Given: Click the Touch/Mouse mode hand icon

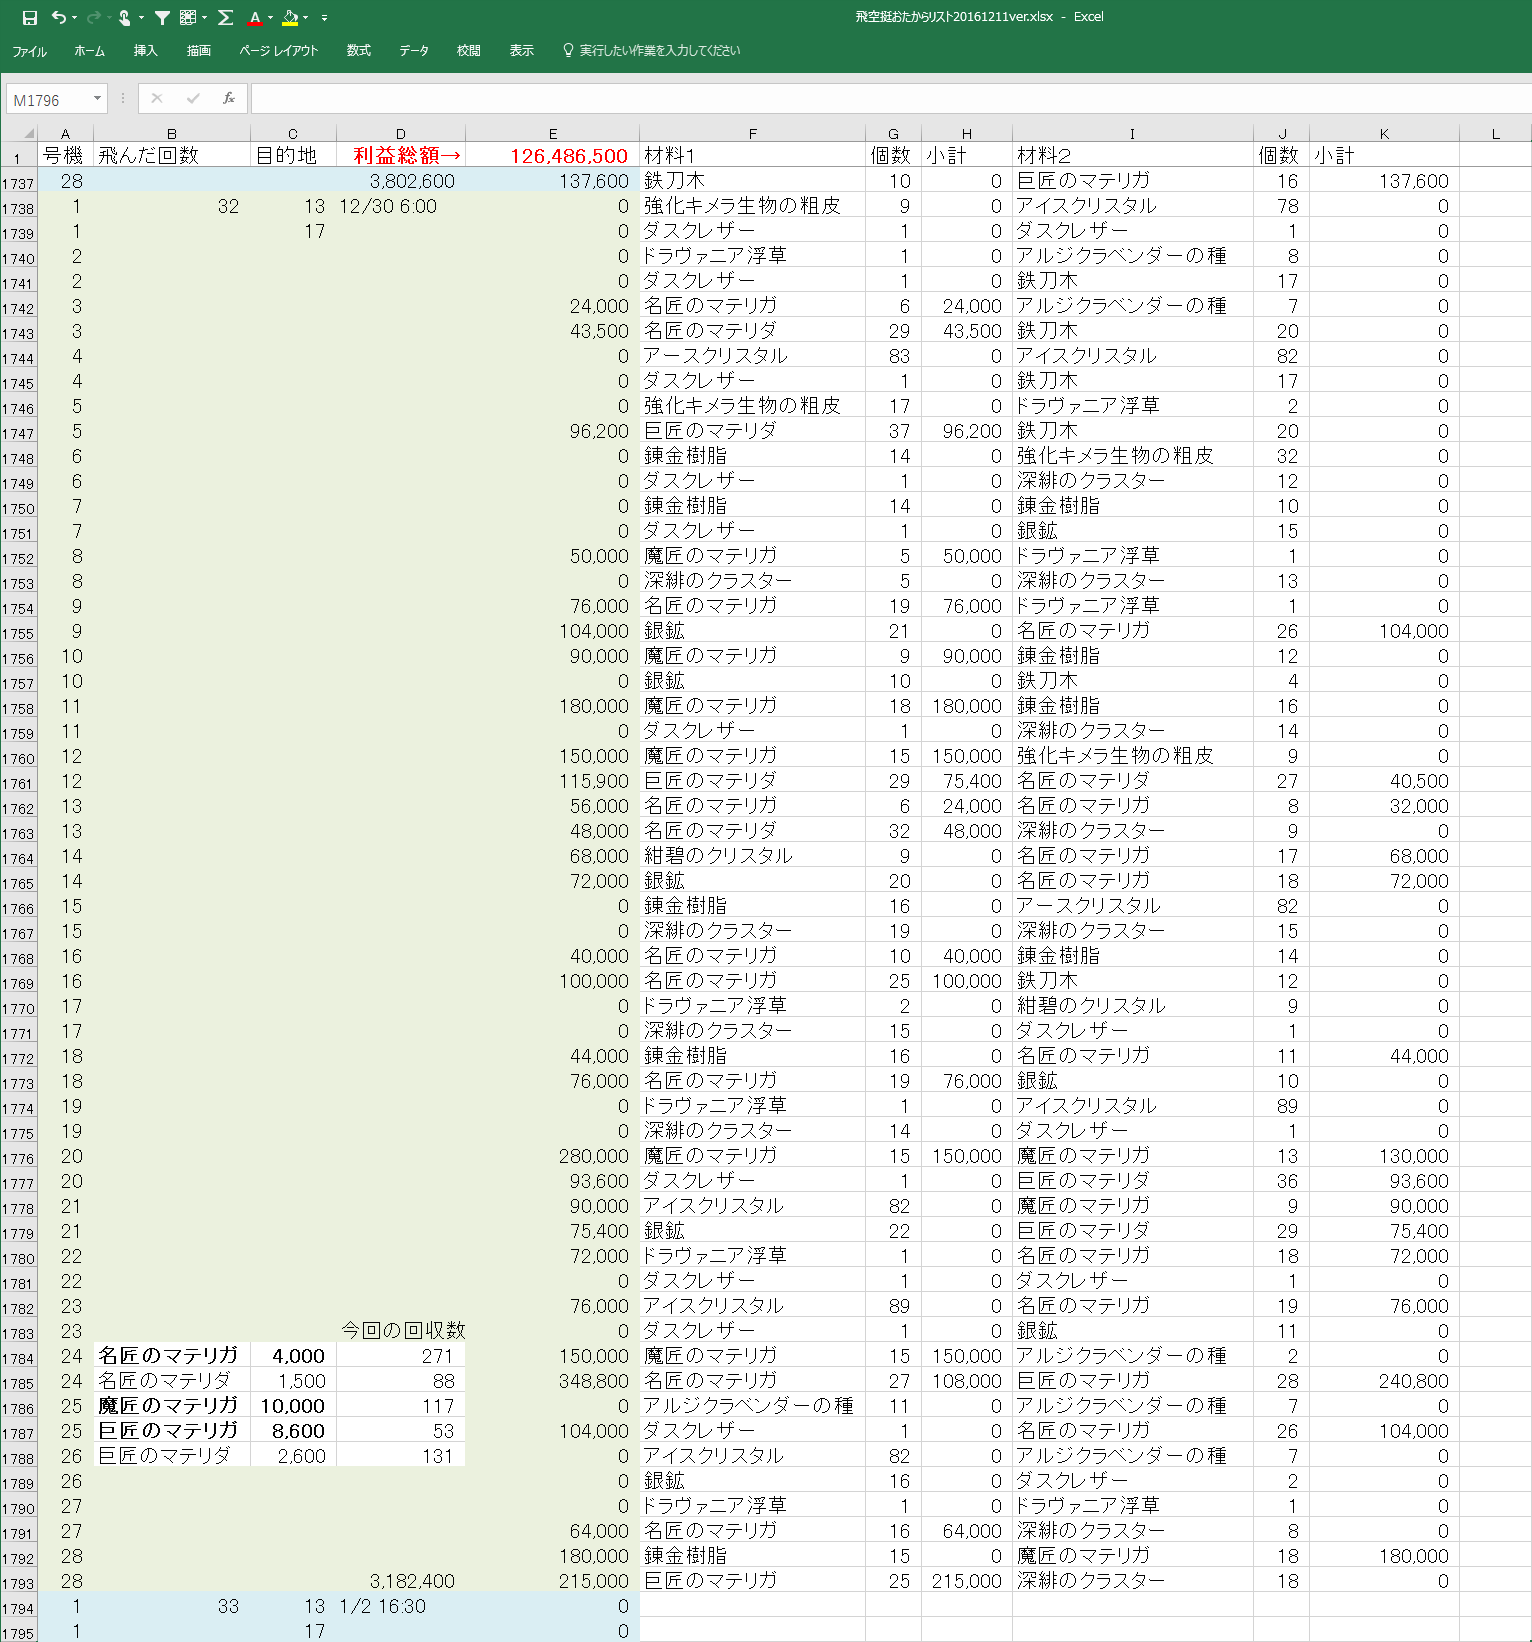Looking at the screenshot, I should [x=124, y=17].
